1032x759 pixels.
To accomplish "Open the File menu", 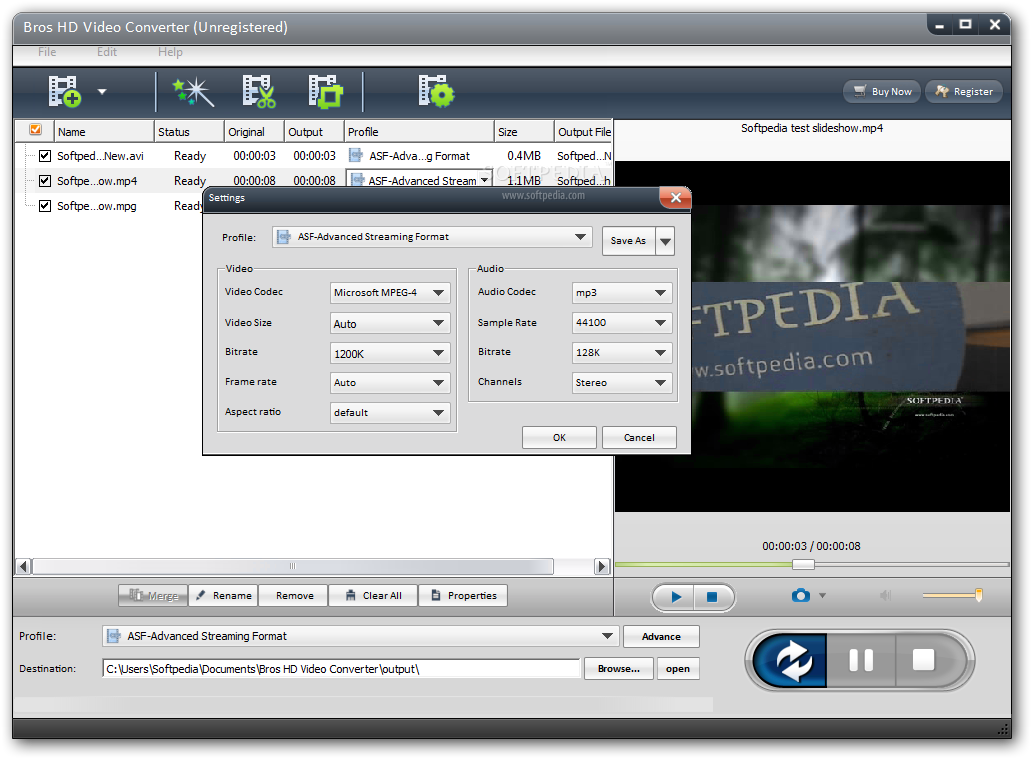I will click(47, 52).
